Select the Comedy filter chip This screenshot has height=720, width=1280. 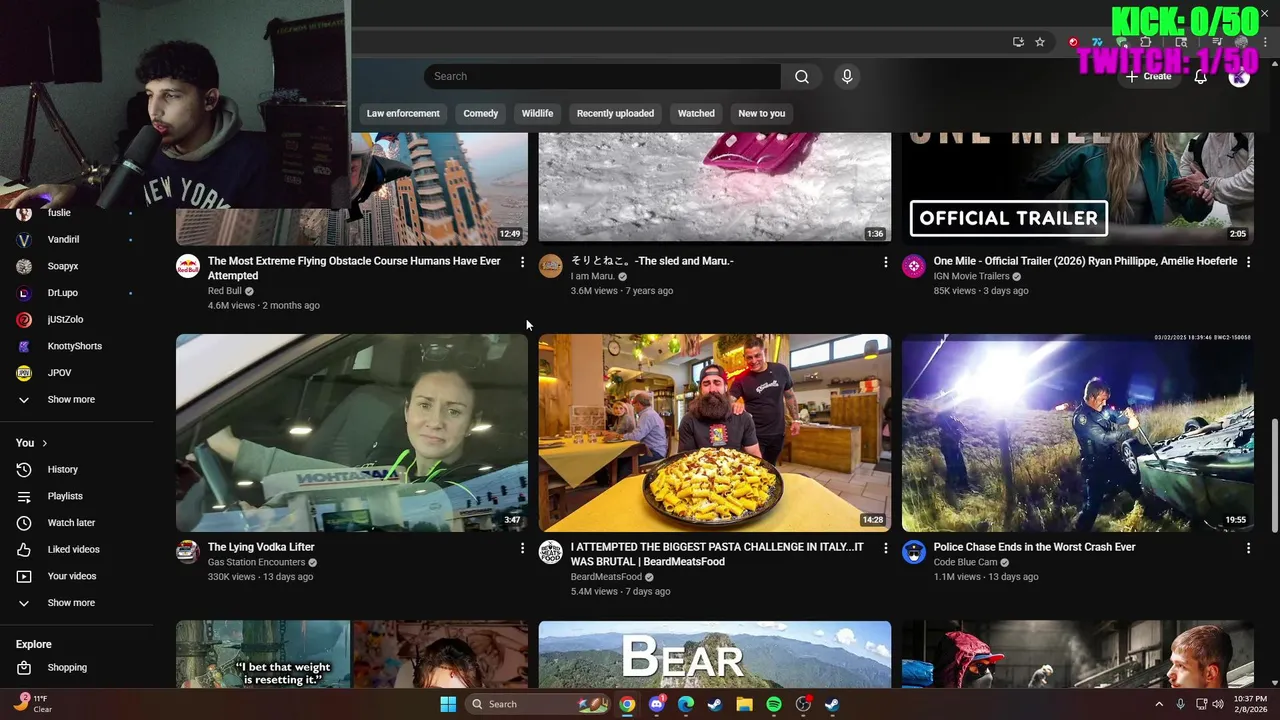(x=480, y=113)
